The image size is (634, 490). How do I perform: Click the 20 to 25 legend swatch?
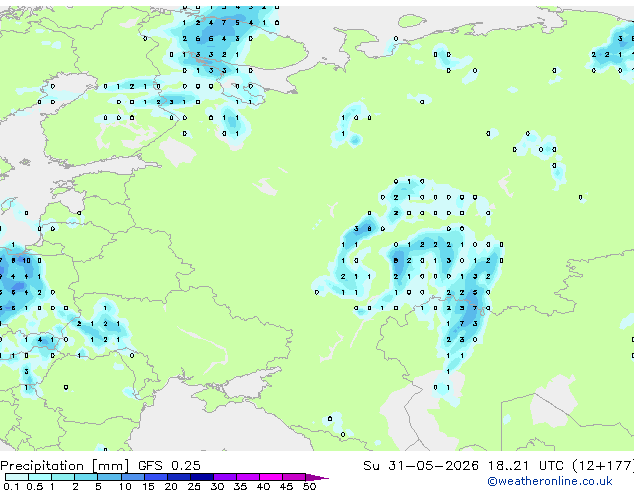click(x=179, y=477)
